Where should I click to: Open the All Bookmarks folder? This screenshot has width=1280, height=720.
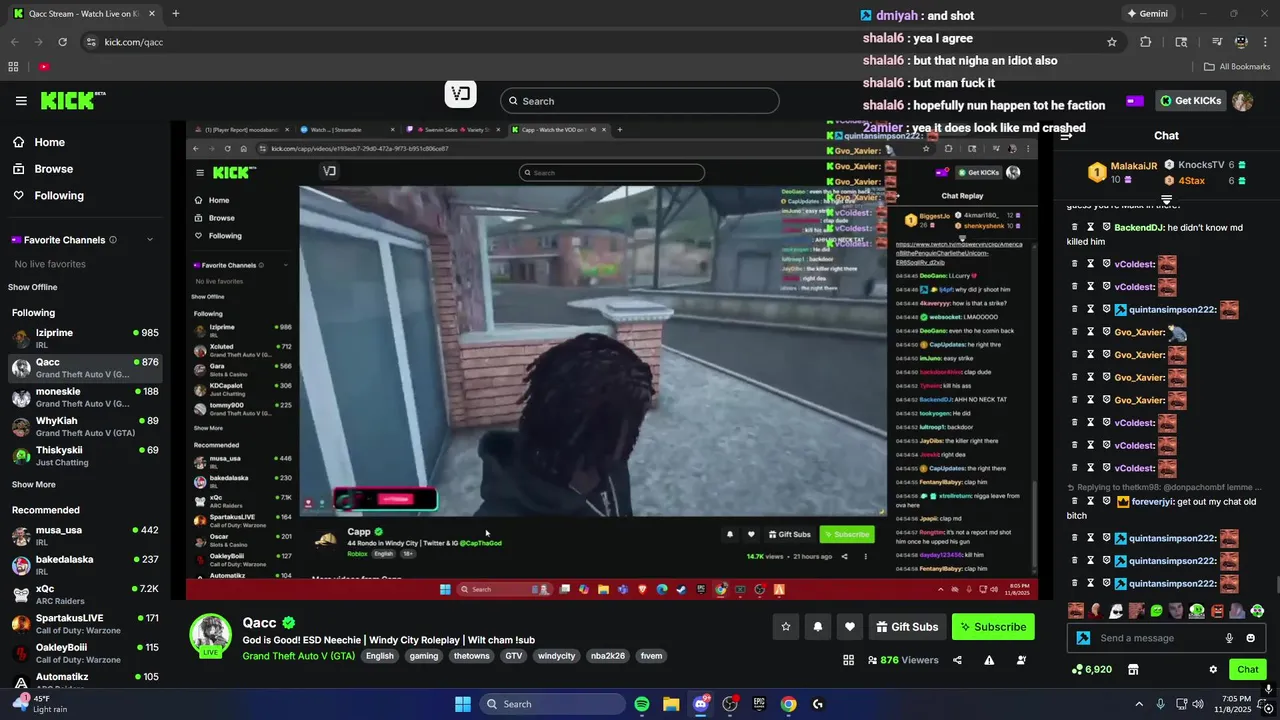tap(1237, 67)
